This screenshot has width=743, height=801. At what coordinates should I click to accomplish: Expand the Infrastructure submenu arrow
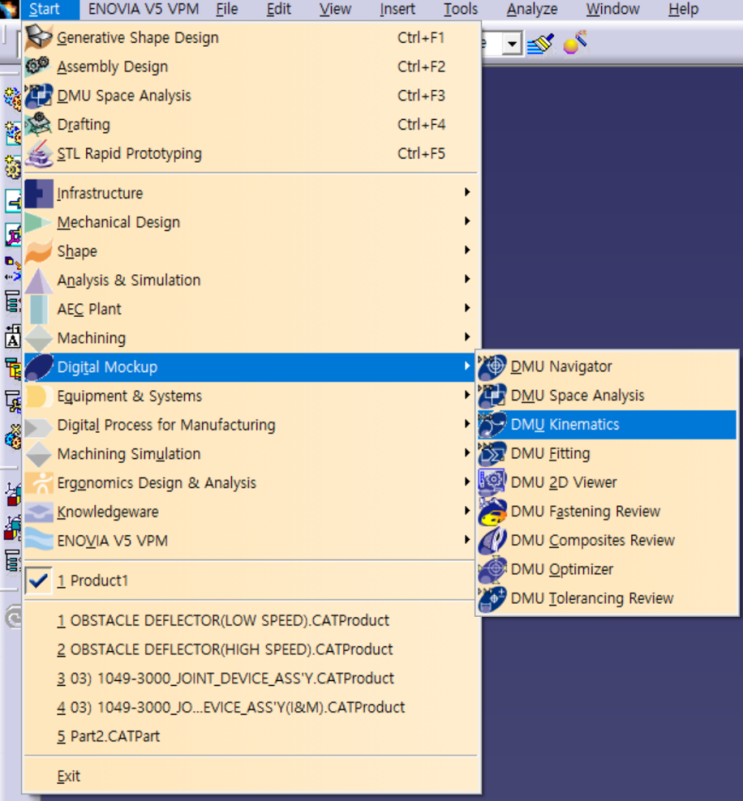tap(467, 192)
